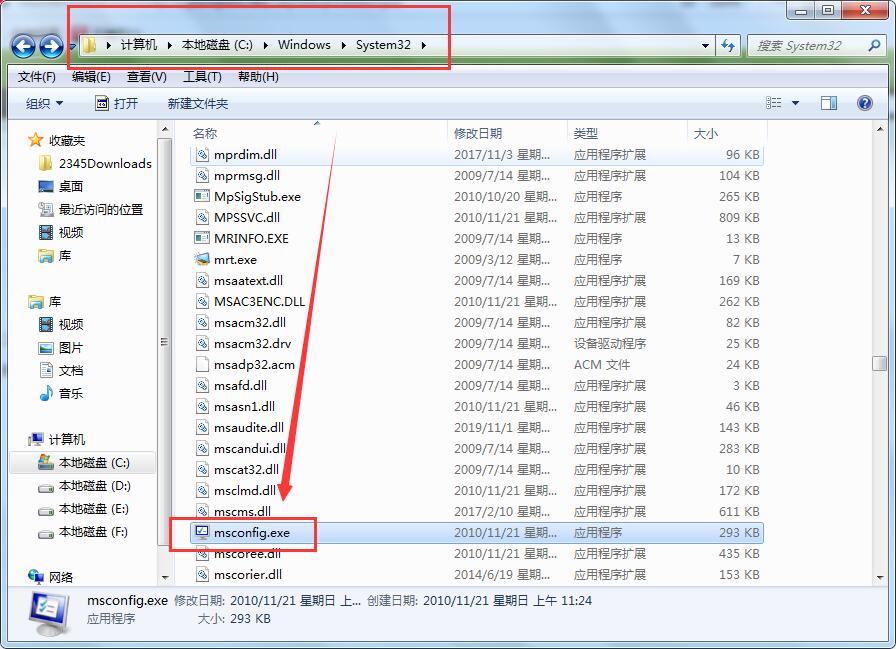
Task: Open the 查看(V) menu
Action: pos(146,77)
